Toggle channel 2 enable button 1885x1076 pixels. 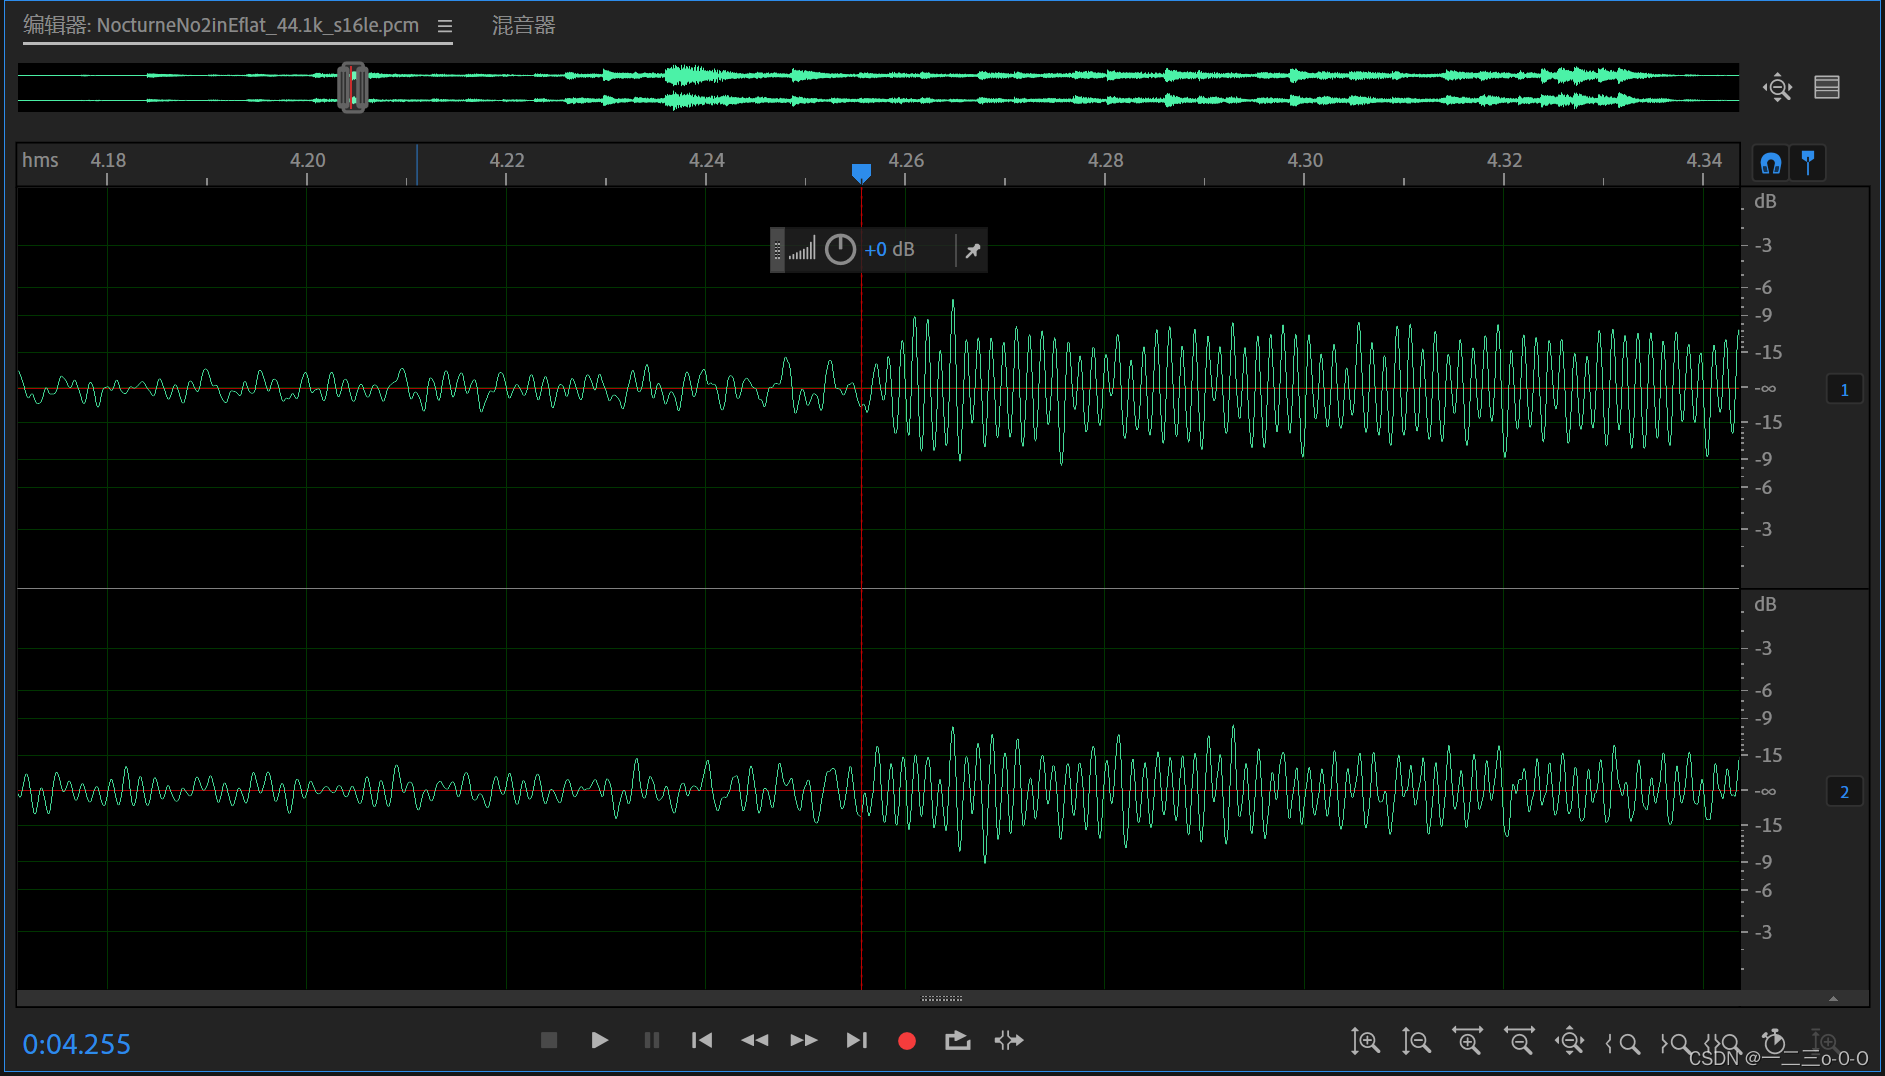1845,792
